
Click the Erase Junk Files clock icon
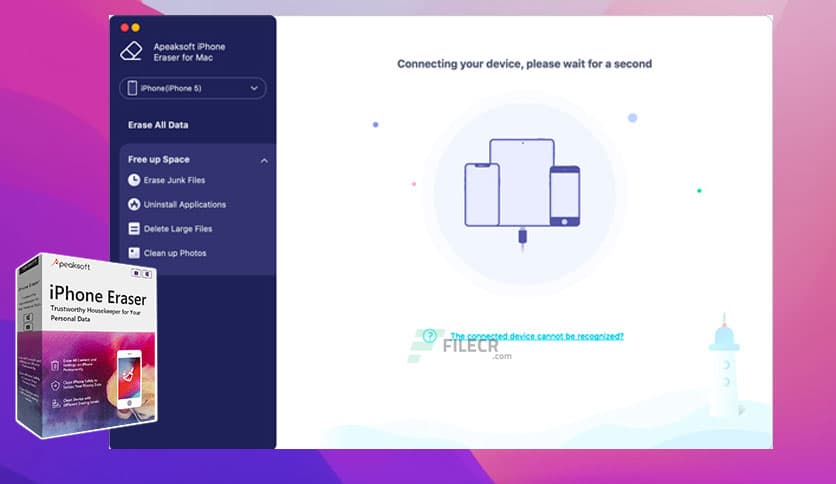point(134,180)
